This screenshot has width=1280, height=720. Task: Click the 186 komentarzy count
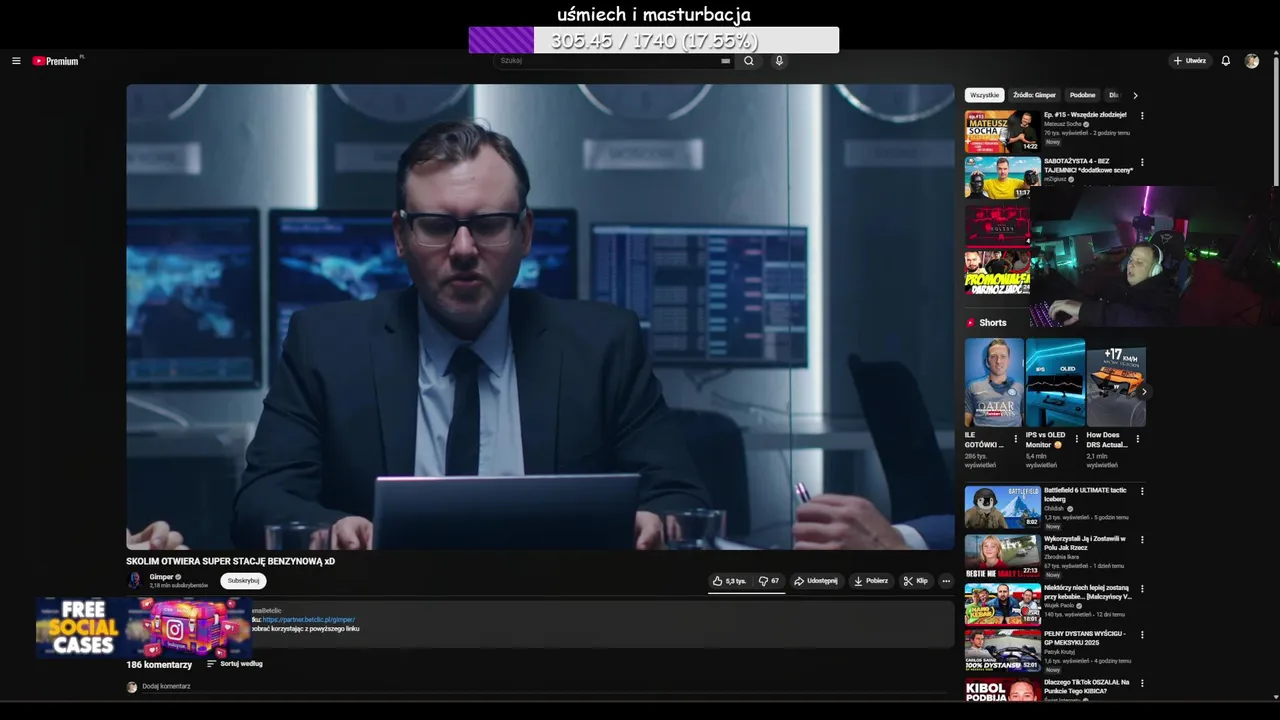(x=159, y=664)
